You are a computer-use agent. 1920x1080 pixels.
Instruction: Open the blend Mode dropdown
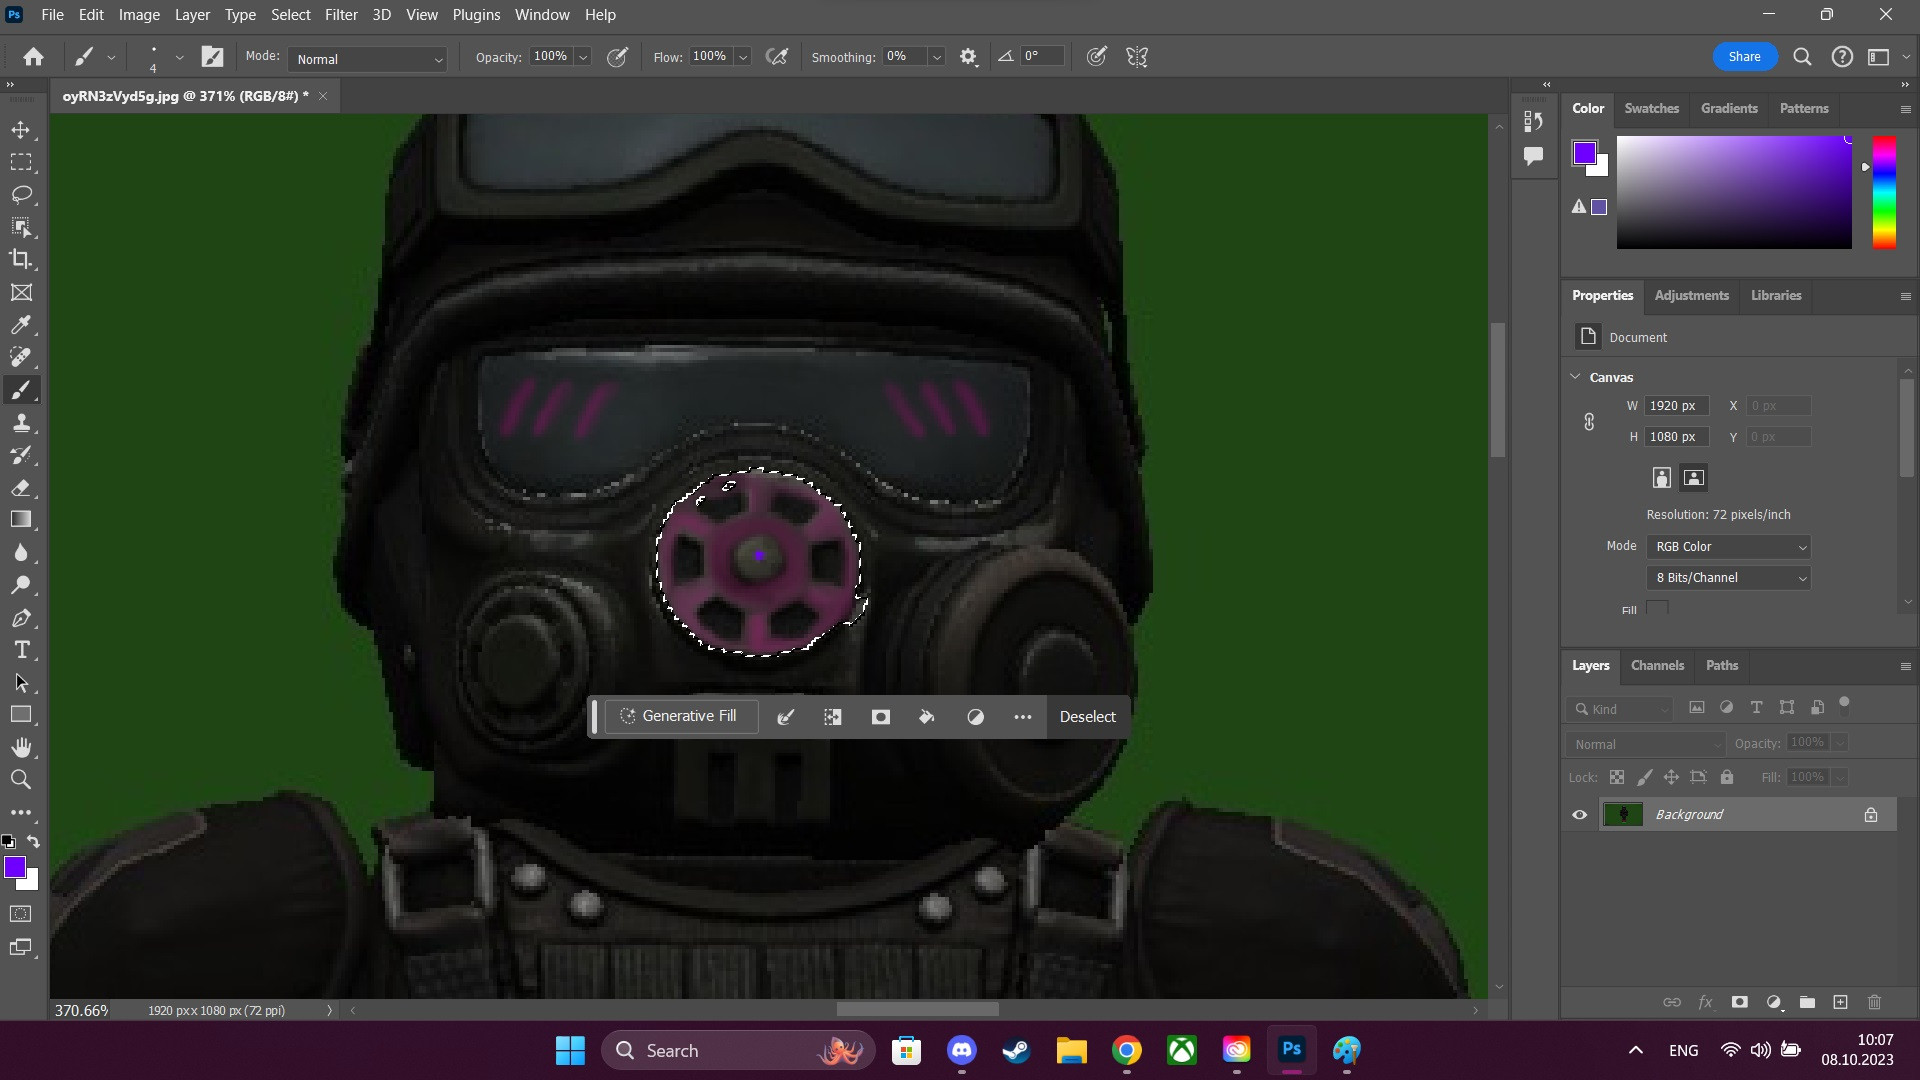[367, 59]
